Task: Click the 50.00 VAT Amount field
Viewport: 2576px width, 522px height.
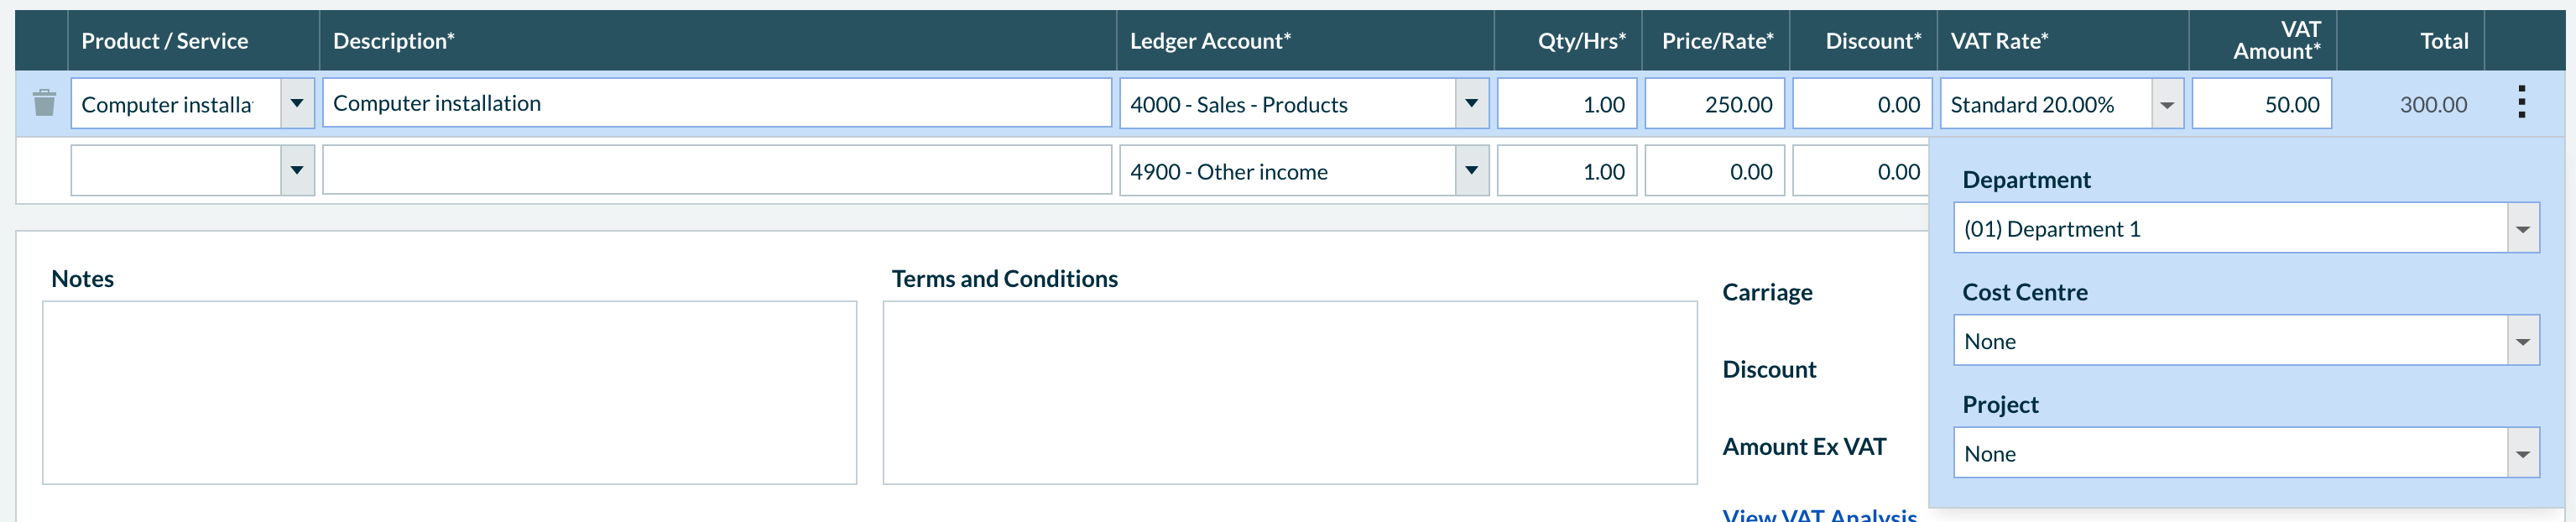Action: (x=2261, y=104)
